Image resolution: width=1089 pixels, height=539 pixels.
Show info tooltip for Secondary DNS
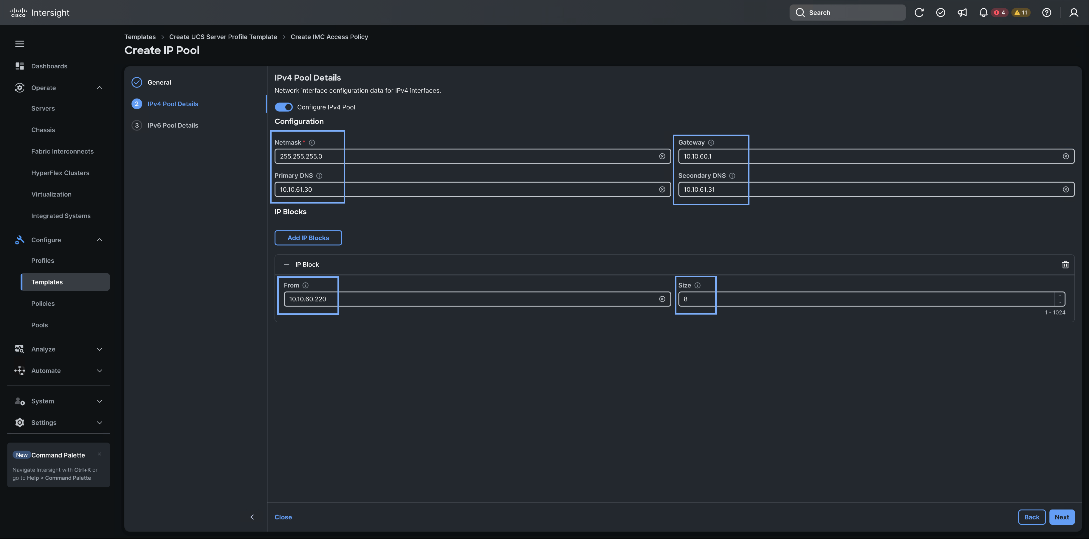[x=732, y=176]
